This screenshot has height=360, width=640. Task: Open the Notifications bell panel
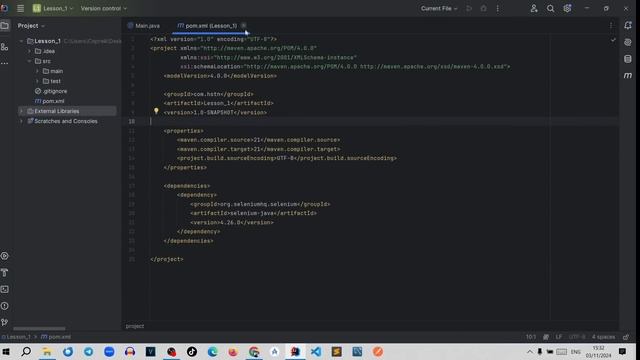[x=628, y=26]
